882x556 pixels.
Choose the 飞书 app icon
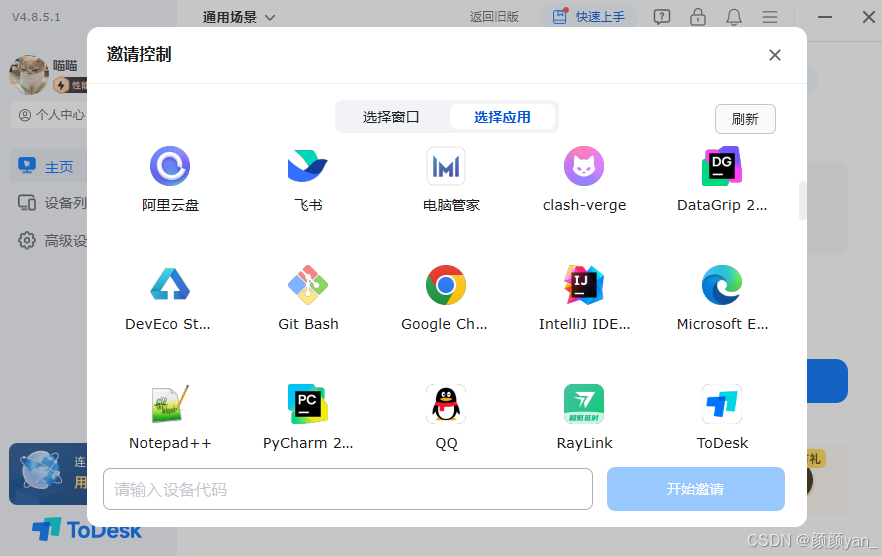308,166
